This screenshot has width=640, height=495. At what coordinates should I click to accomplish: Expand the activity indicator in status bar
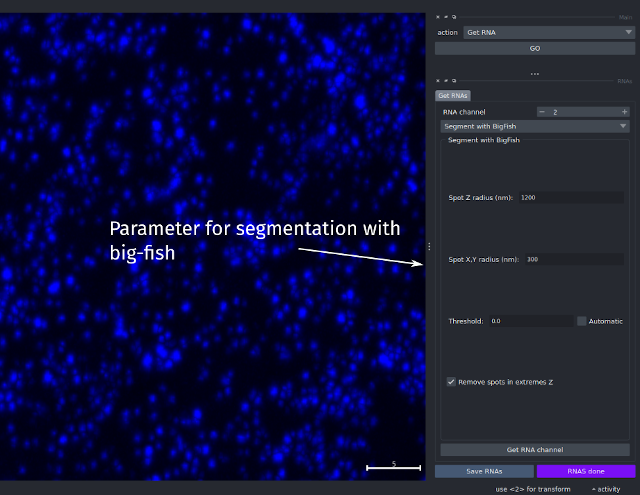(606, 489)
